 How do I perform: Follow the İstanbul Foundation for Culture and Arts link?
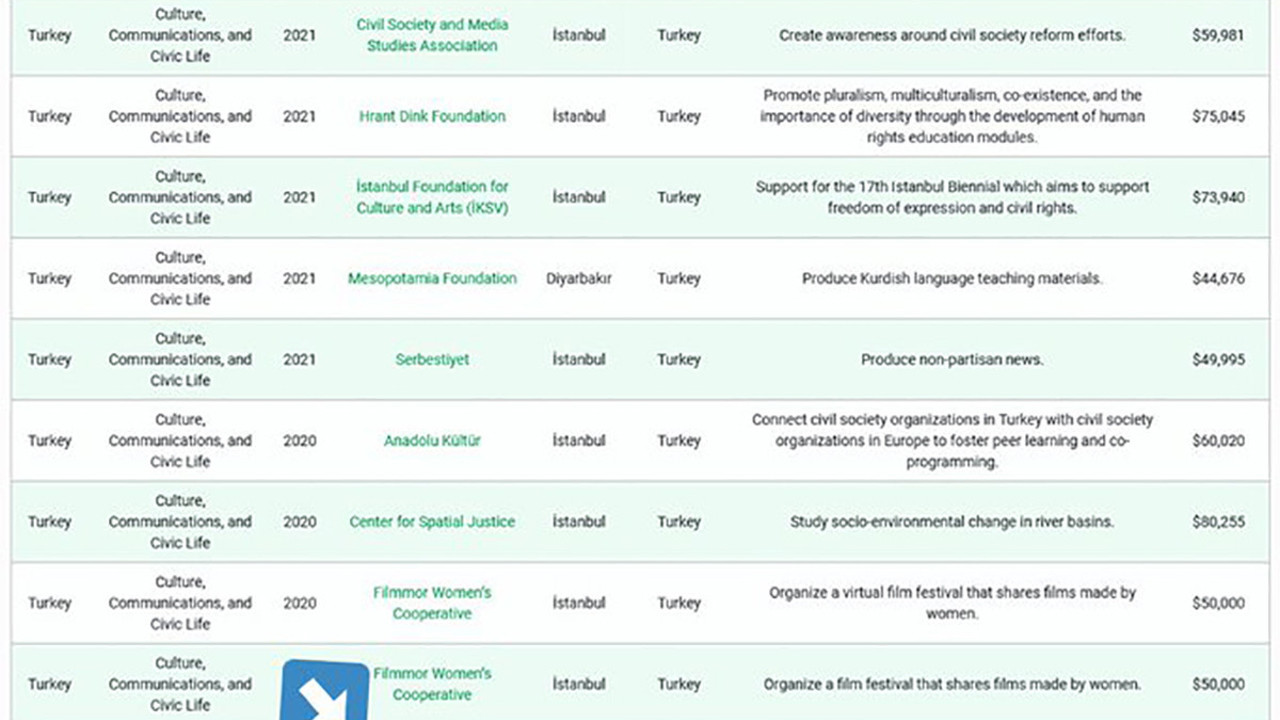pyautogui.click(x=432, y=197)
